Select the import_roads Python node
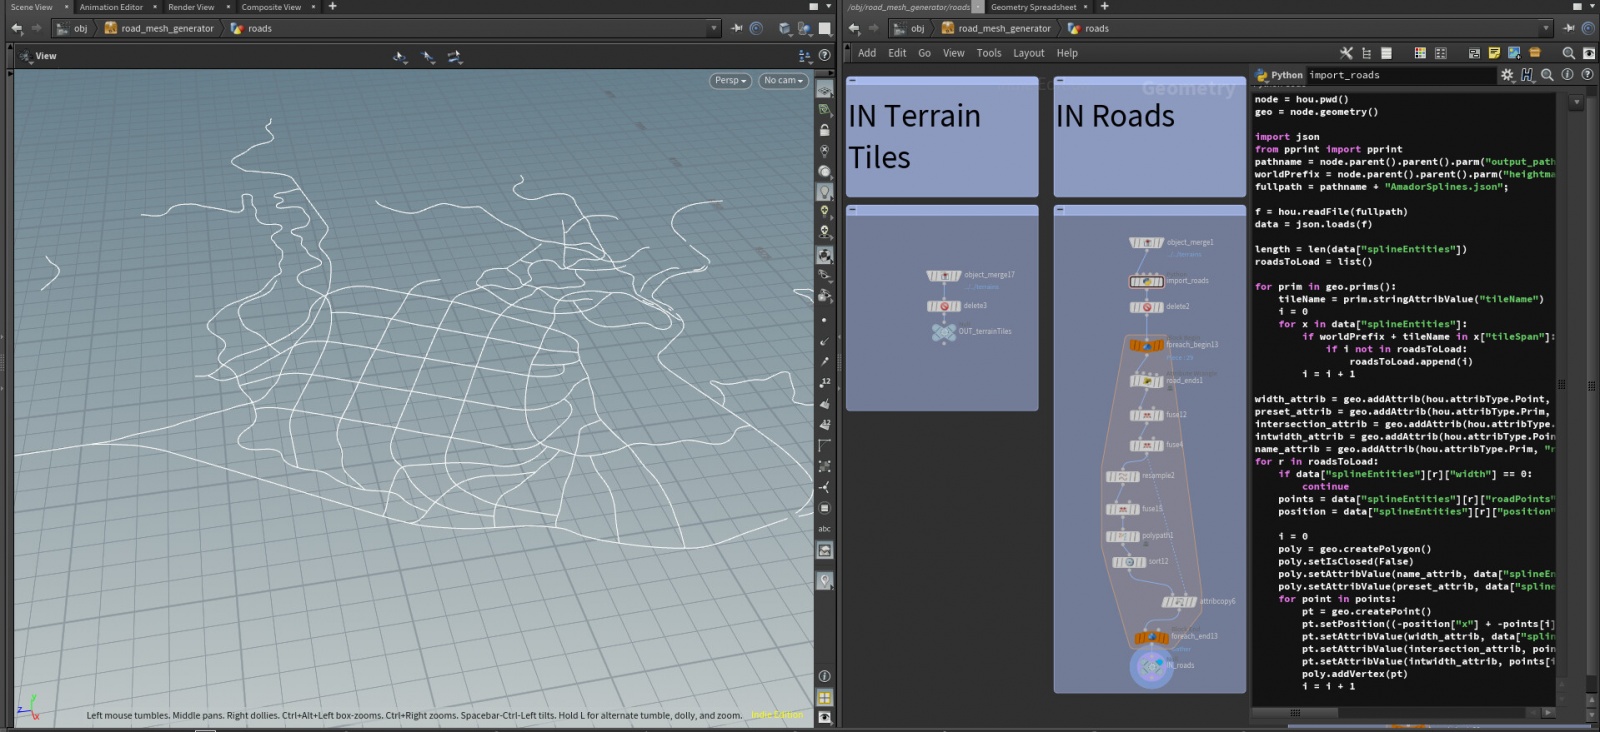Image resolution: width=1600 pixels, height=732 pixels. click(1147, 281)
